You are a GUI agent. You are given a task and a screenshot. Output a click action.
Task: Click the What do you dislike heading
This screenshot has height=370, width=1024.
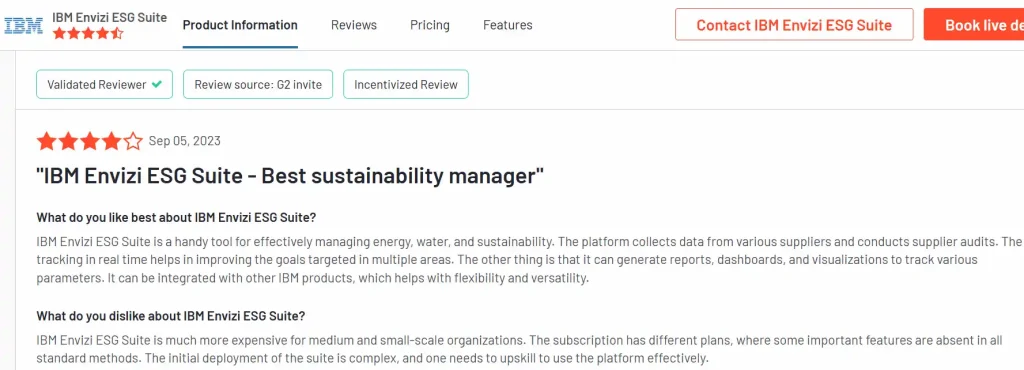170,316
